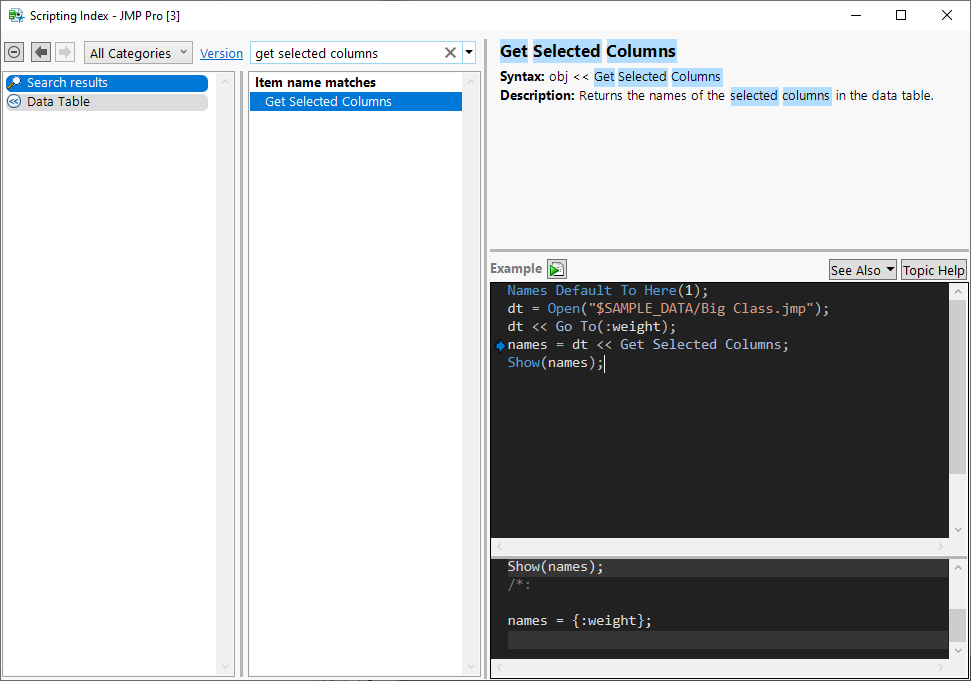This screenshot has height=681, width=971.
Task: Click the blue marker in script gutter
Action: pos(500,346)
